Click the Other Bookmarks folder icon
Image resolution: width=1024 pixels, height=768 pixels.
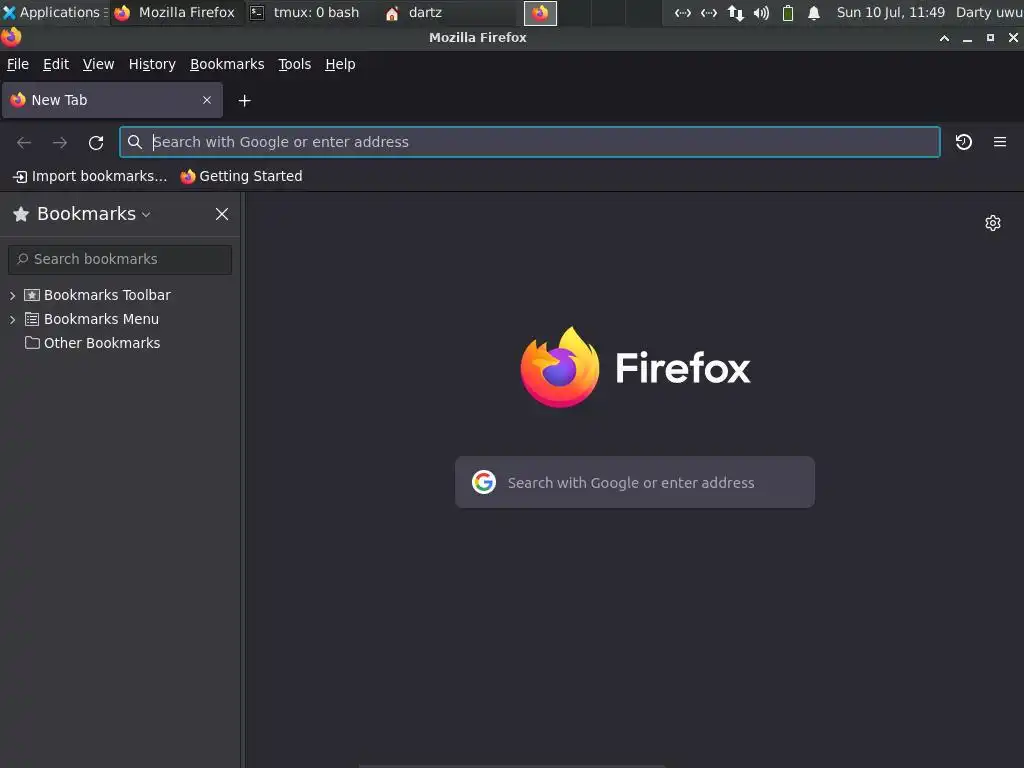[32, 343]
